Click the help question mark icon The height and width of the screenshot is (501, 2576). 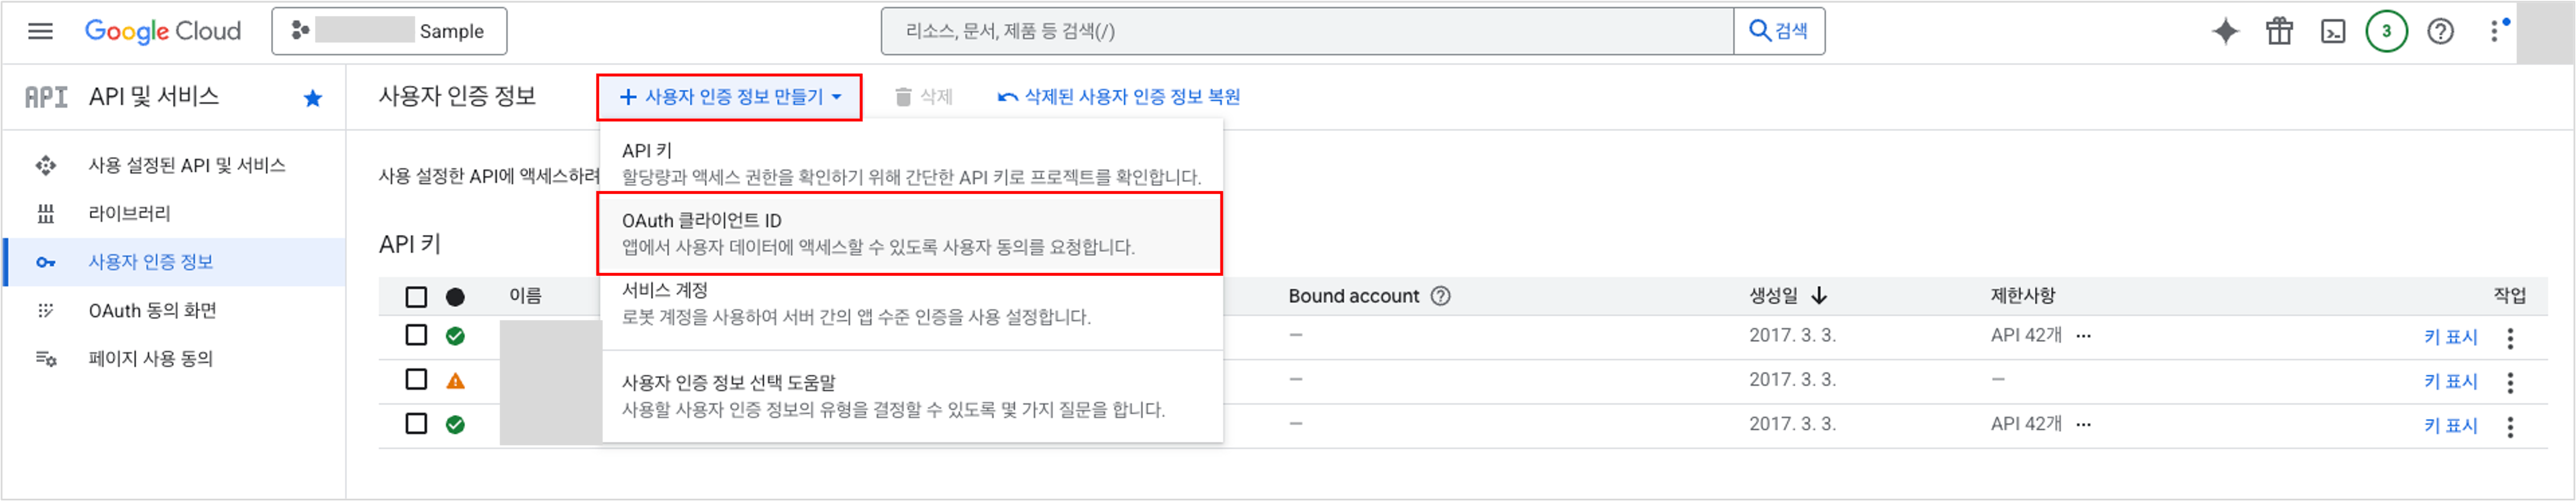[2440, 31]
